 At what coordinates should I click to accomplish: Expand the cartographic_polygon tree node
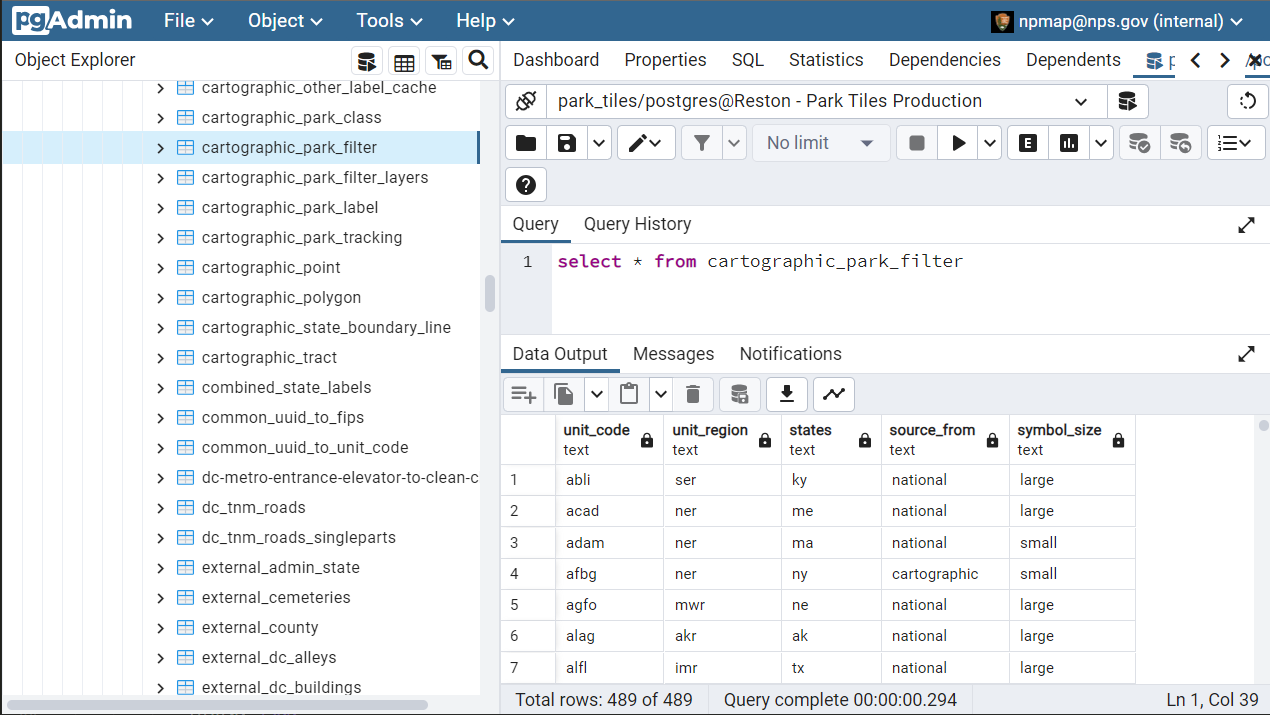click(160, 298)
